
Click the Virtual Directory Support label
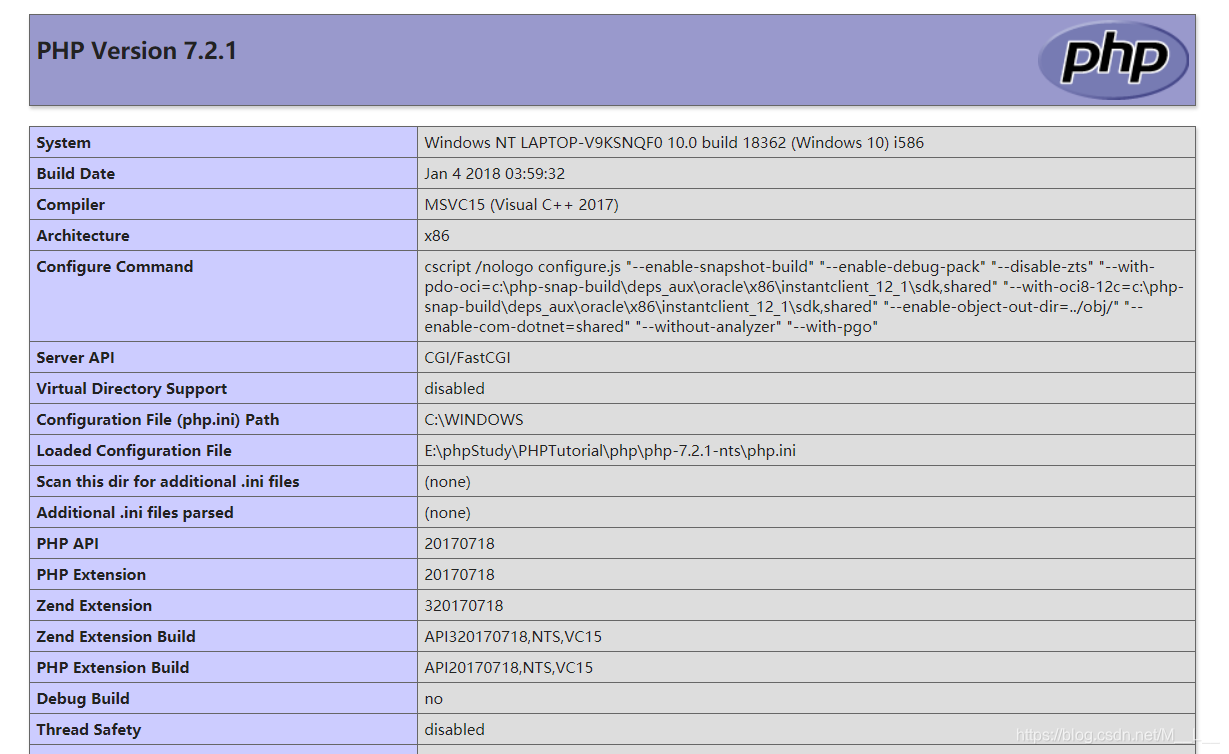[x=132, y=389]
